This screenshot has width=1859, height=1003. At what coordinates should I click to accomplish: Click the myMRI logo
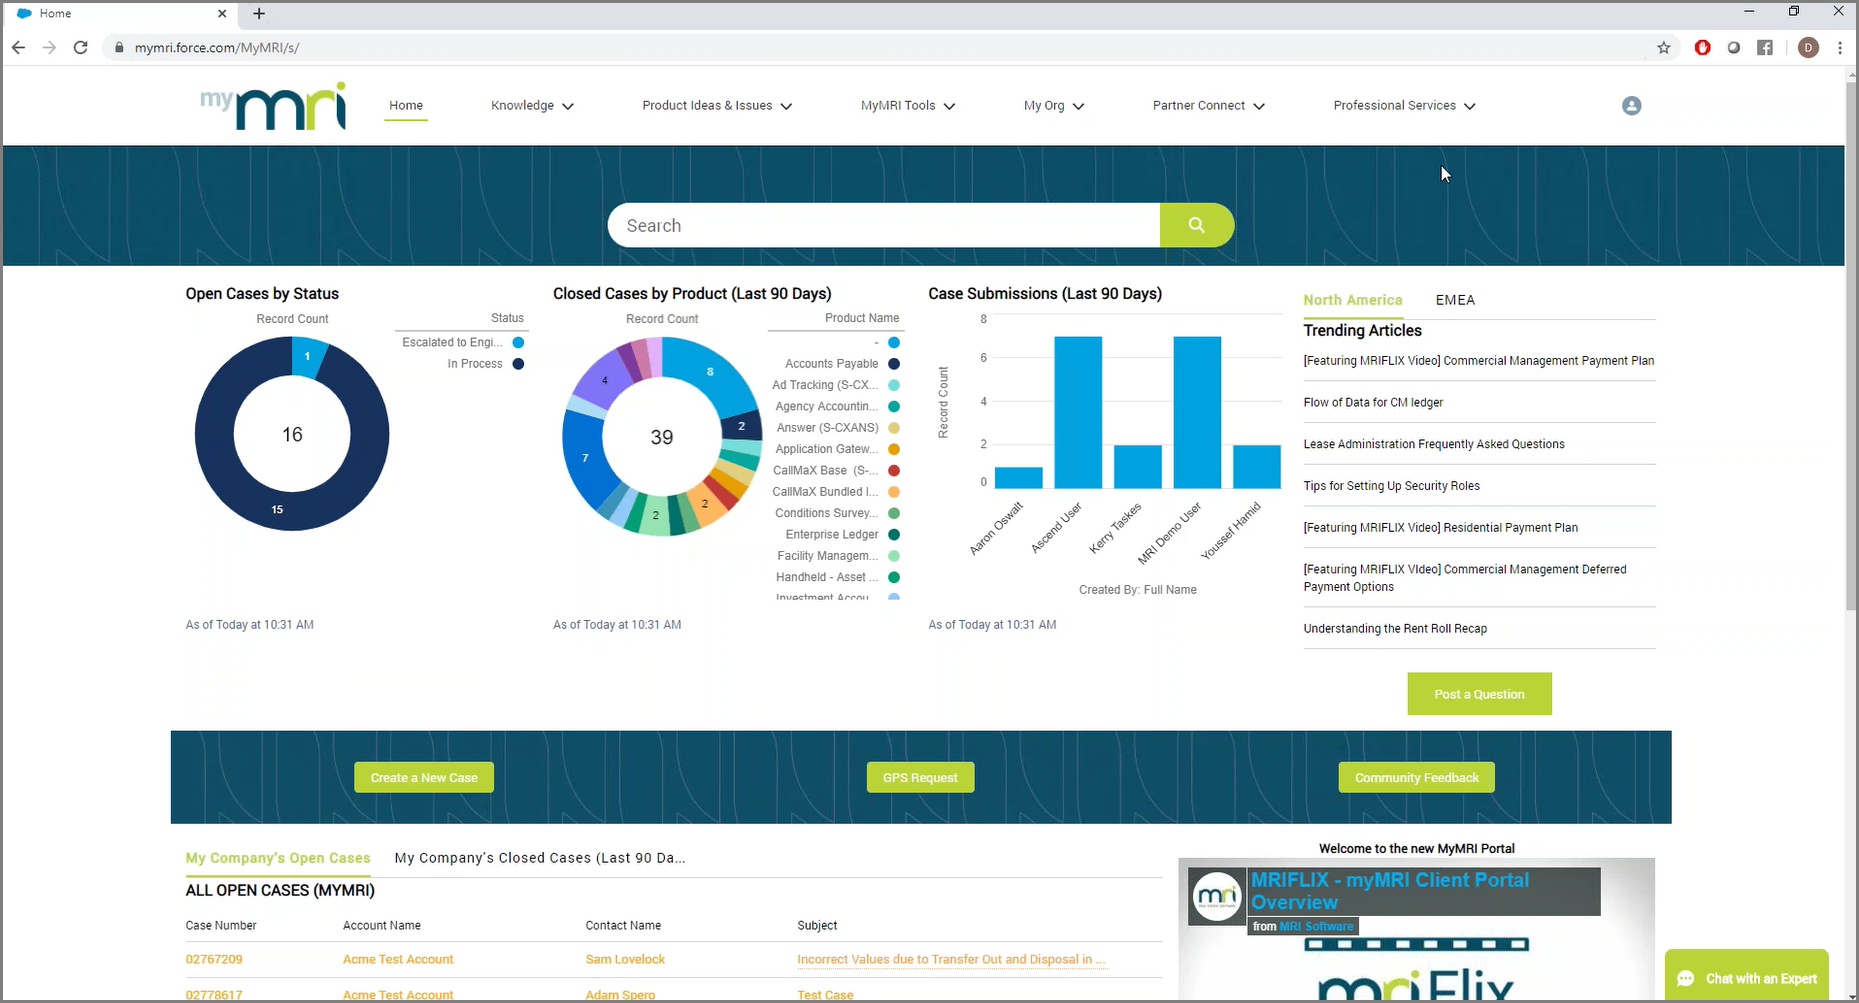click(273, 105)
